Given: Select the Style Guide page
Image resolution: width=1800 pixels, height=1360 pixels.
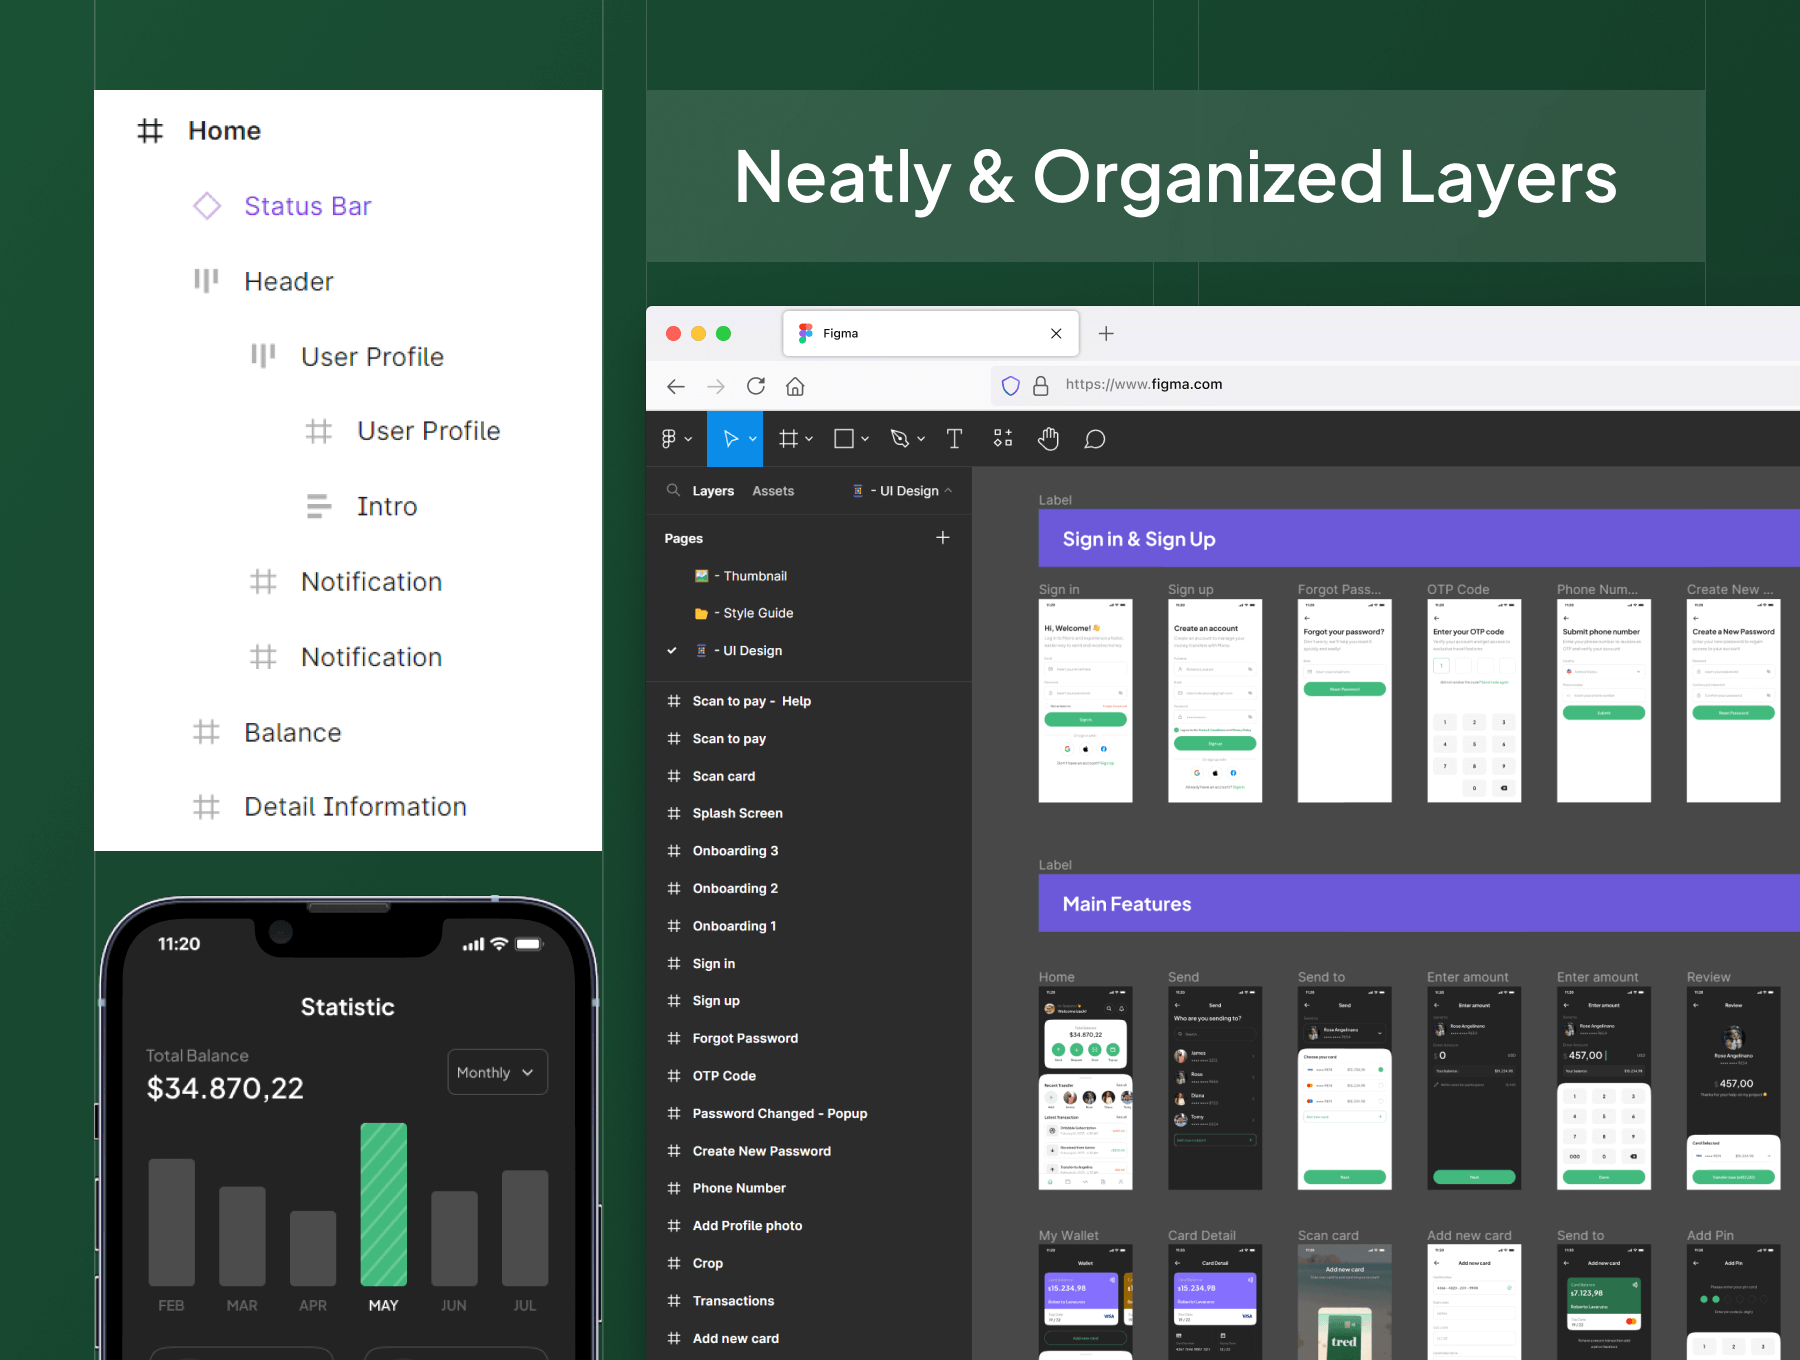Looking at the screenshot, I should click(757, 613).
